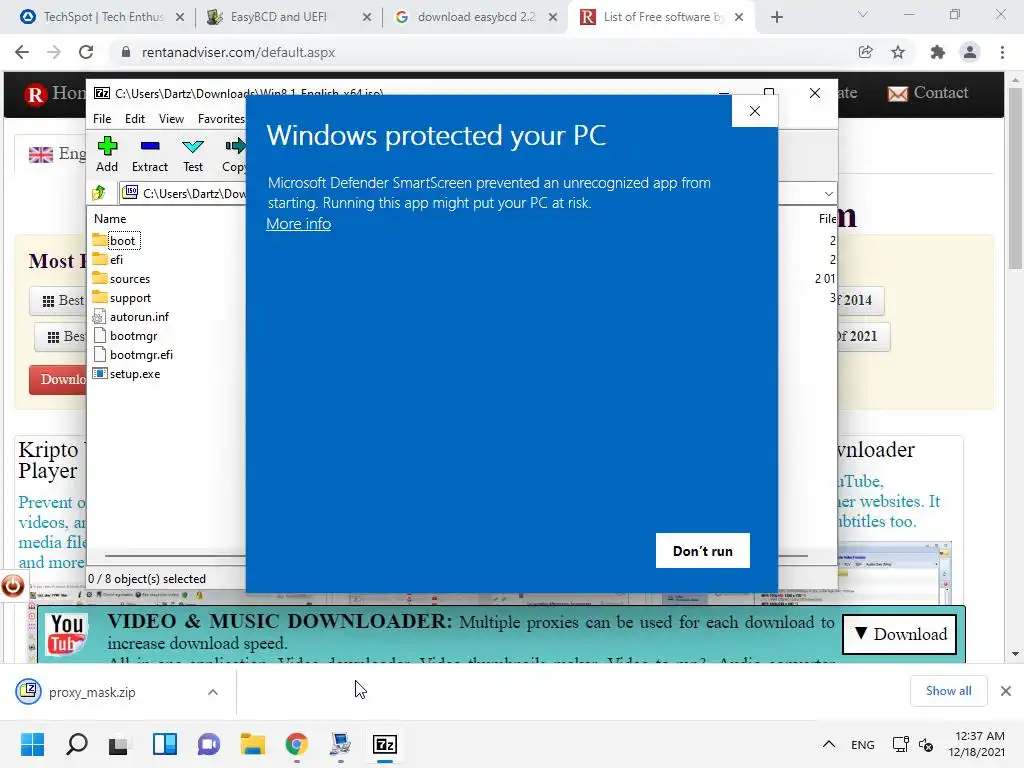Close the SmartScreen dialog with the X button

click(x=754, y=111)
